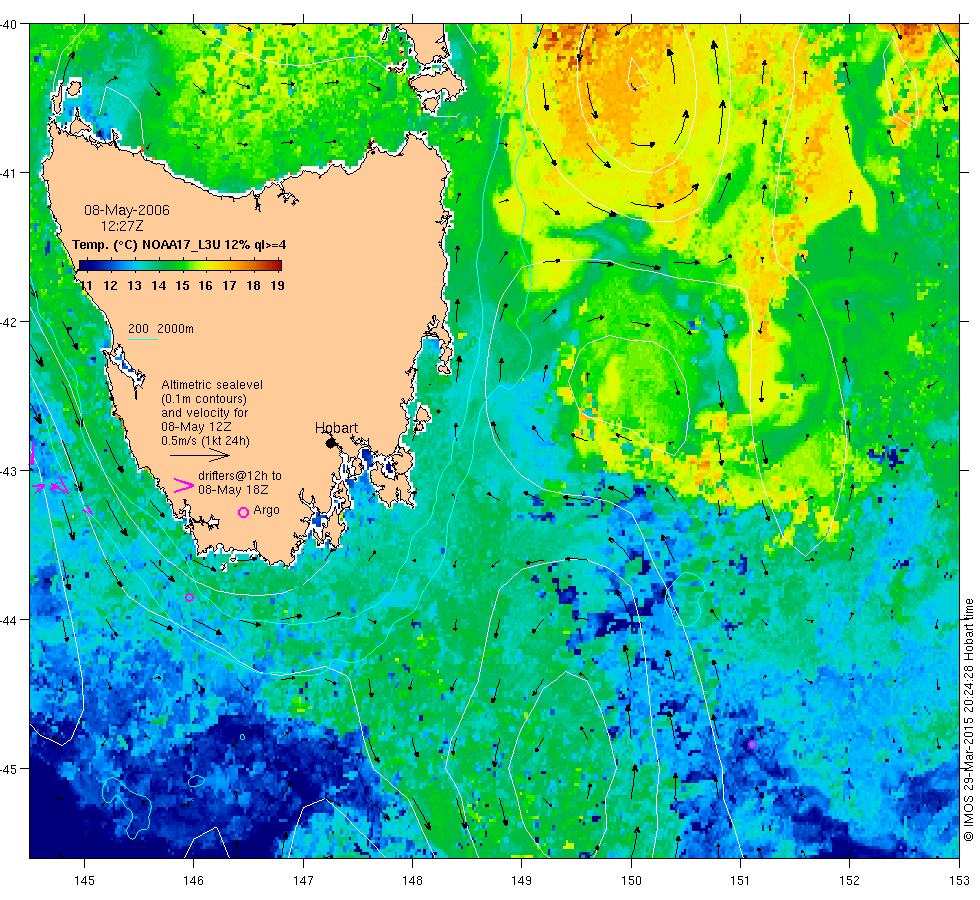This screenshot has width=980, height=900.
Task: Click the latitude axis label -43
Action: click(x=9, y=471)
